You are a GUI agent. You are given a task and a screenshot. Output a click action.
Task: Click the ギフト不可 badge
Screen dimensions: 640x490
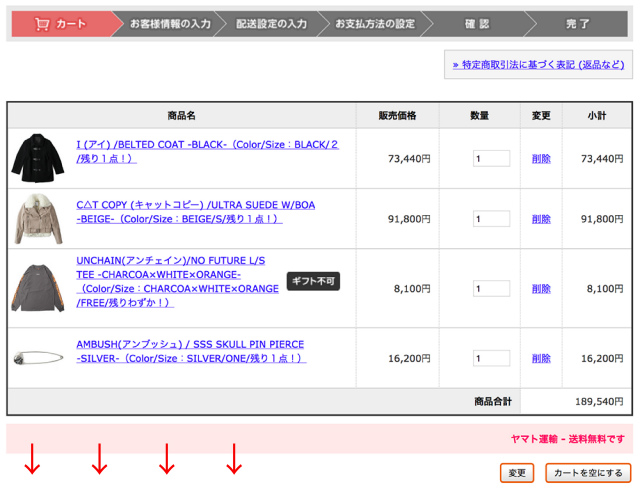(313, 281)
